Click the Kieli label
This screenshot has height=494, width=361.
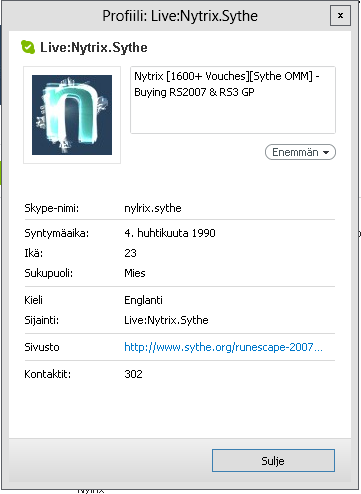[33, 300]
